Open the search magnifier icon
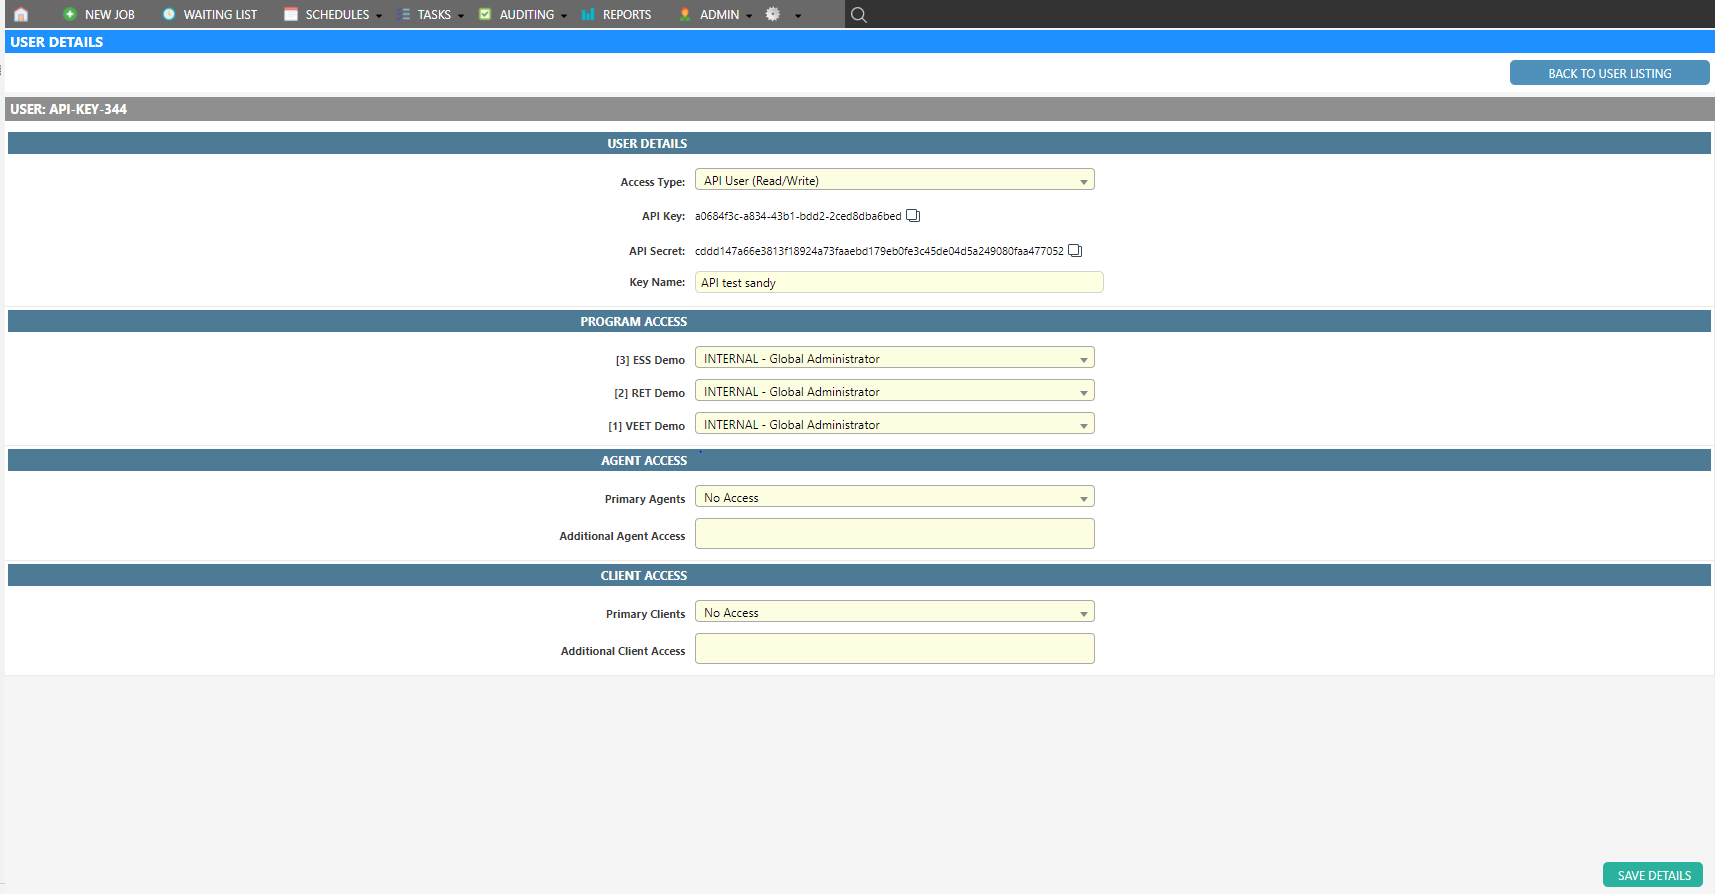Image resolution: width=1715 pixels, height=894 pixels. [858, 14]
